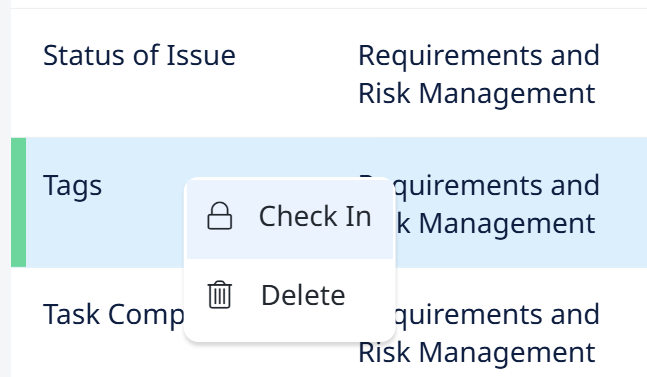Click empty blue area below Tags label
This screenshot has width=647, height=377.
click(x=103, y=239)
